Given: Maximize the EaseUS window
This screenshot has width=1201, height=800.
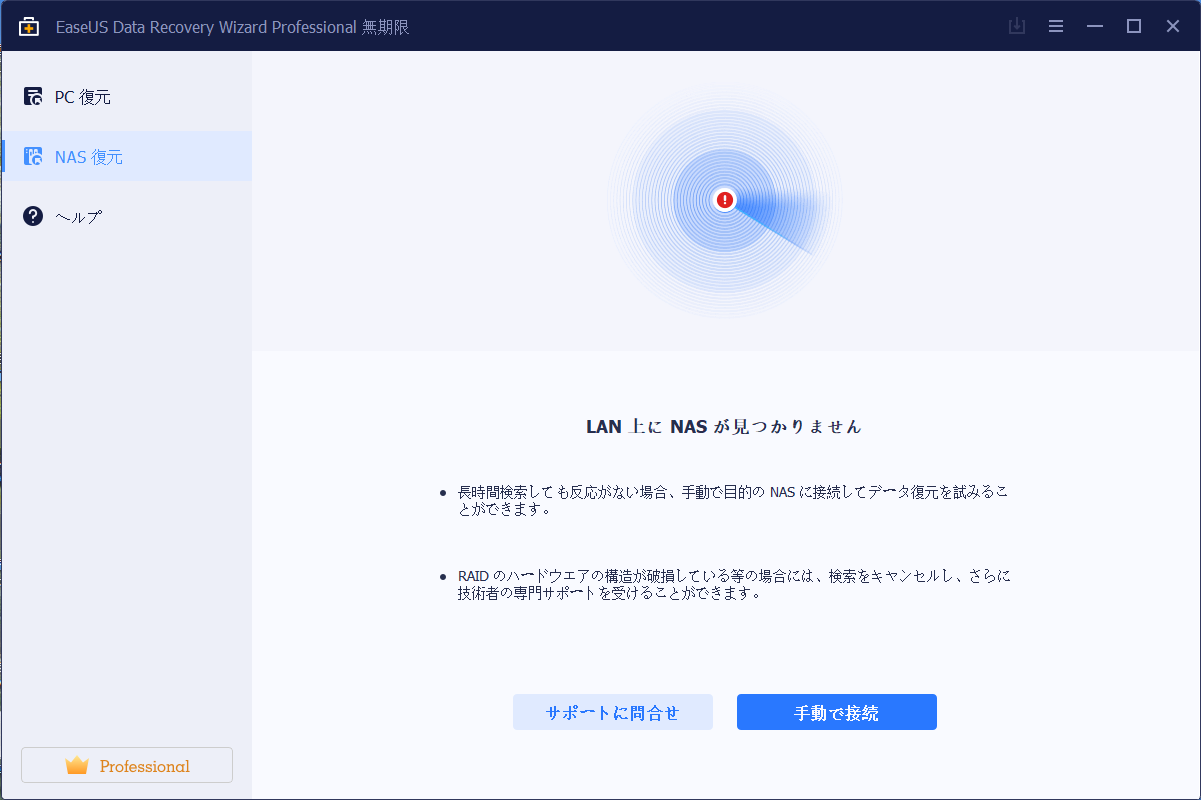Looking at the screenshot, I should 1134,27.
